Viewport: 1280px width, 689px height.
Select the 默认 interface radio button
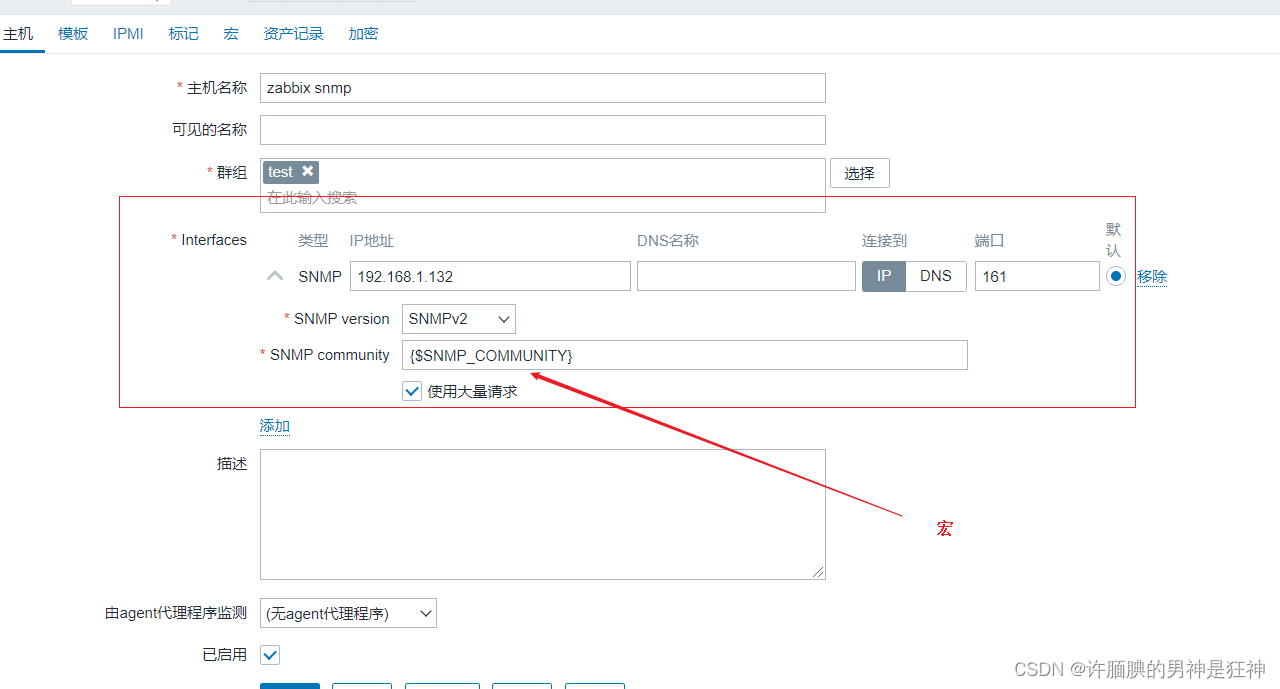[x=1116, y=276]
